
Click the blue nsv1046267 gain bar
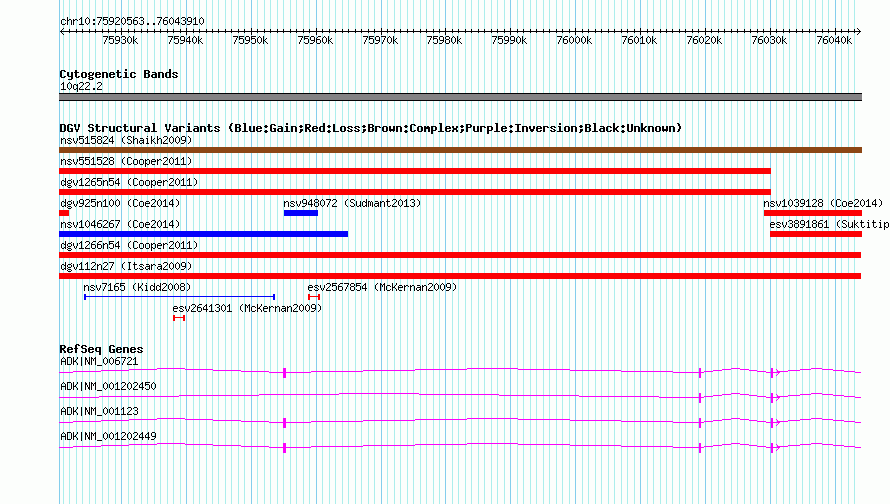point(203,234)
